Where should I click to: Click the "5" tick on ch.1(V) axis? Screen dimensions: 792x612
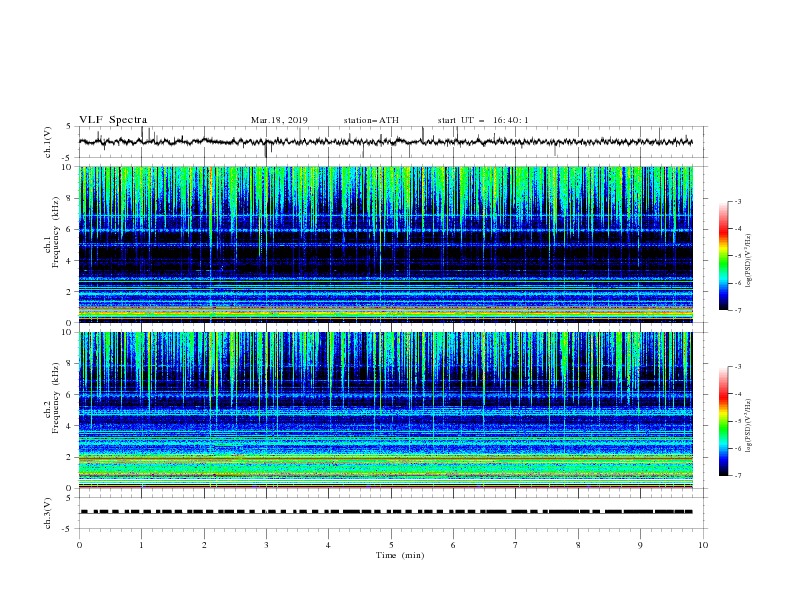[x=69, y=126]
